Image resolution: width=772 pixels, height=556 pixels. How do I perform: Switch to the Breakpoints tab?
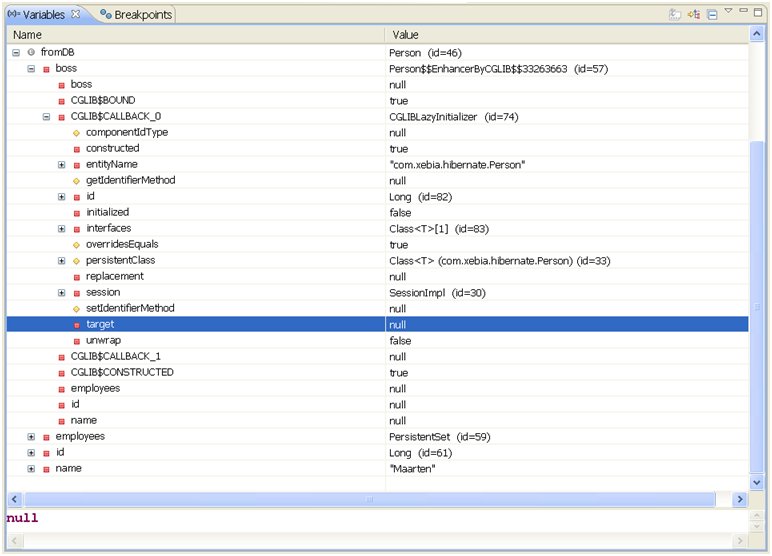pos(136,15)
